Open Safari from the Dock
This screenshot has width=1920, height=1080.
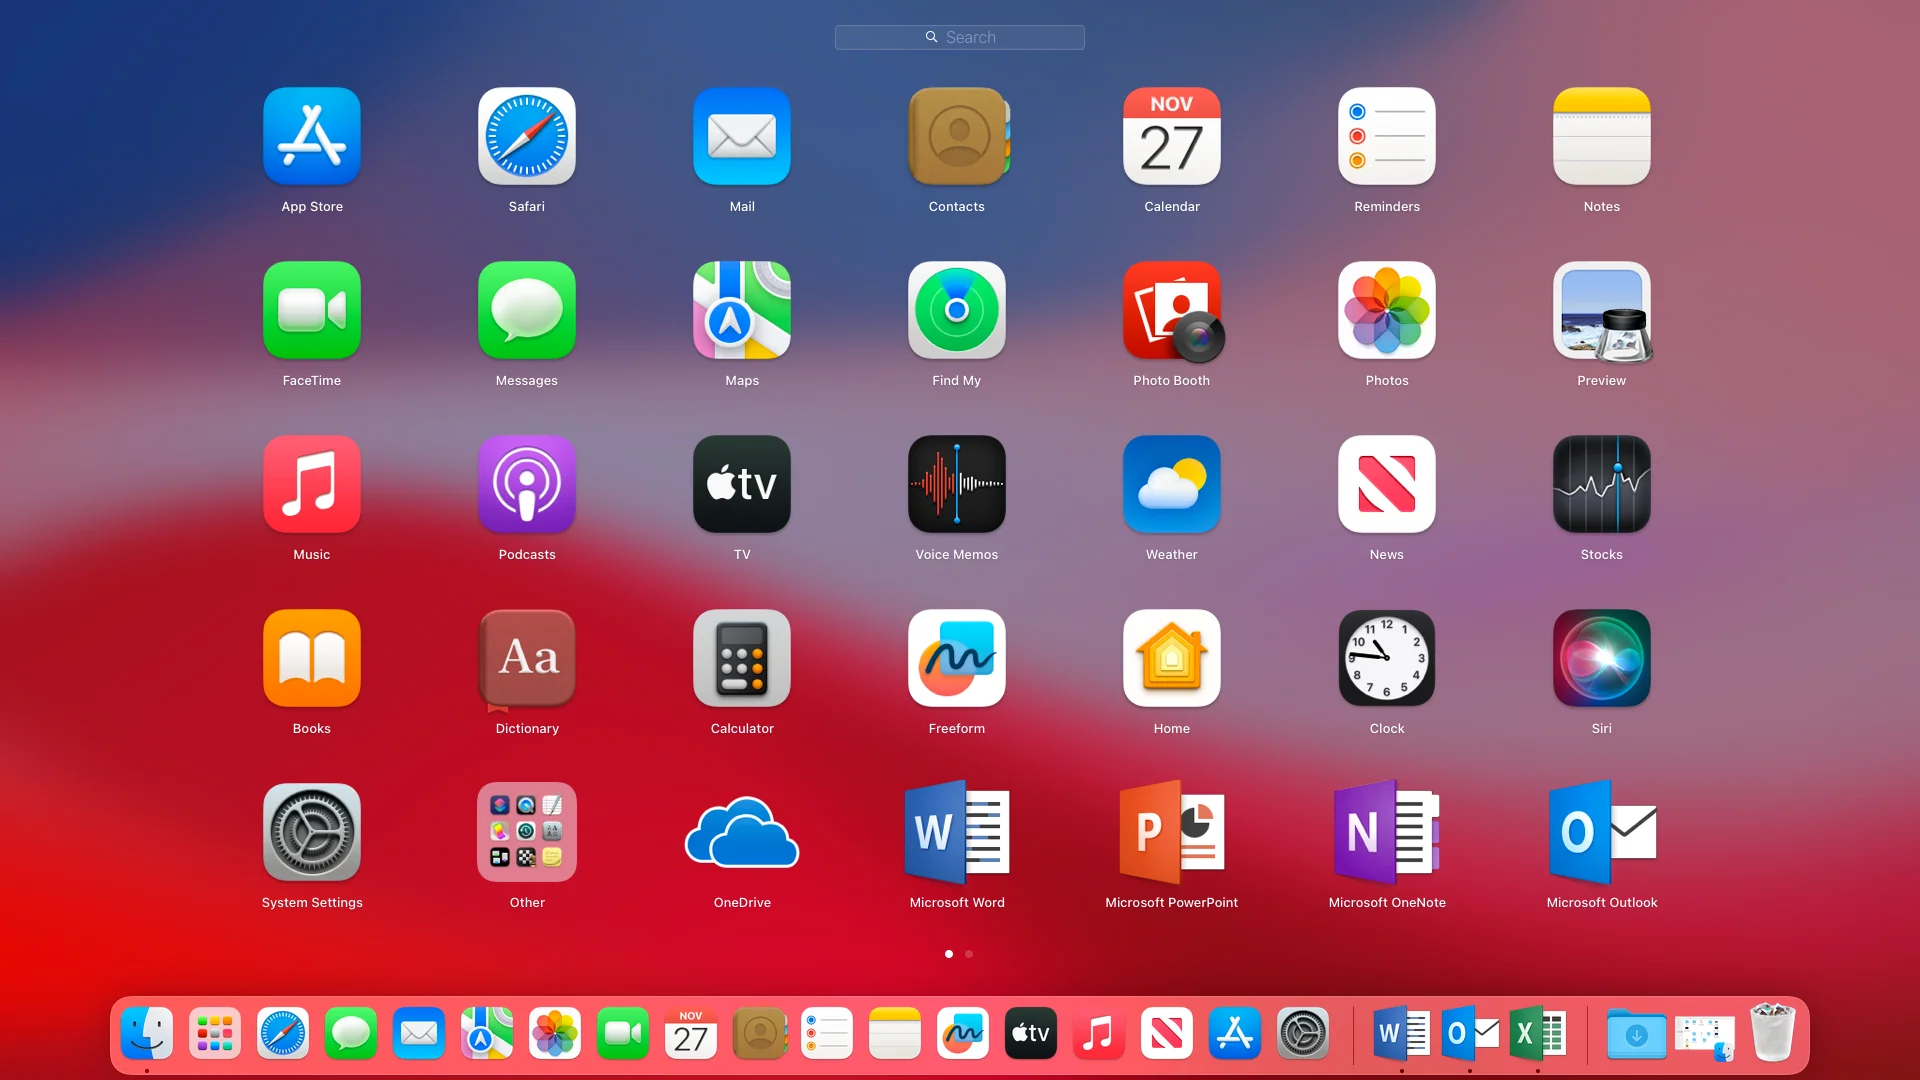283,1033
